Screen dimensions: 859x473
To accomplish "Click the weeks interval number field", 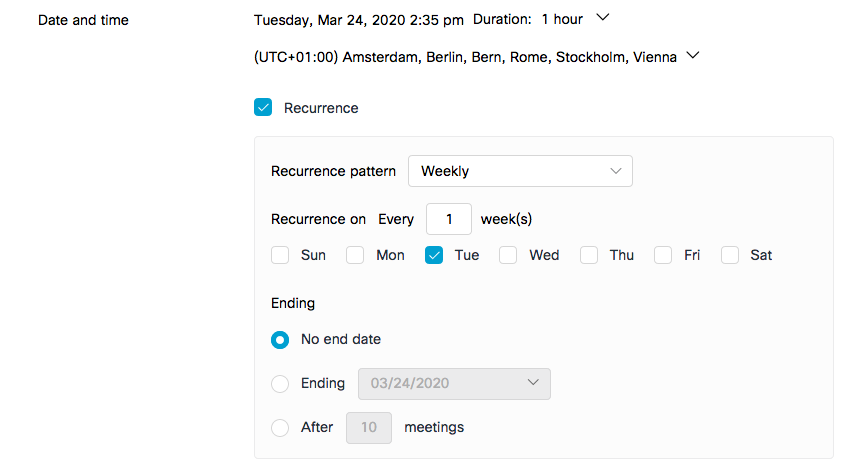I will 449,219.
